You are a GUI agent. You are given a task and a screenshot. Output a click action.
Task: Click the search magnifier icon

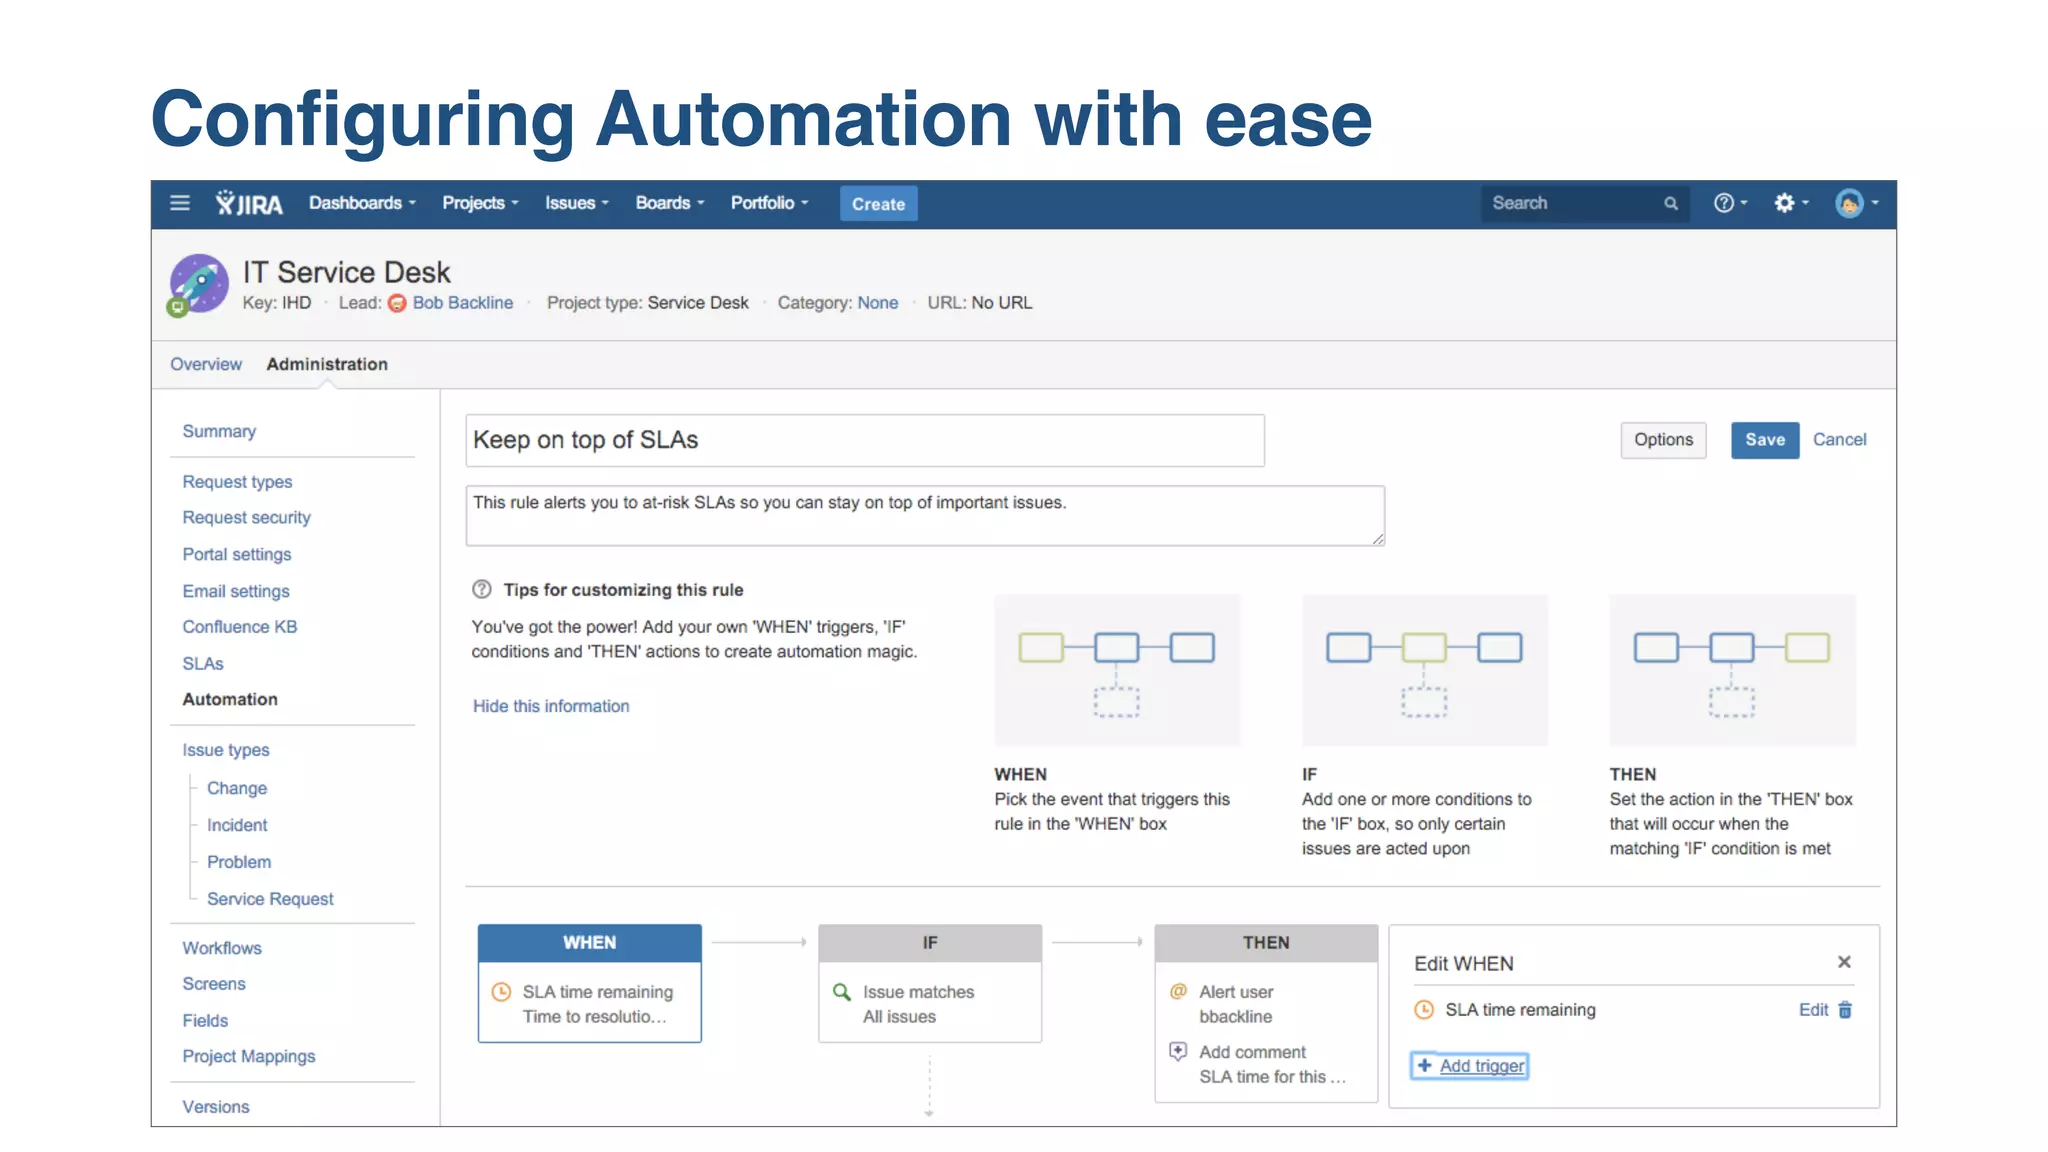1670,203
